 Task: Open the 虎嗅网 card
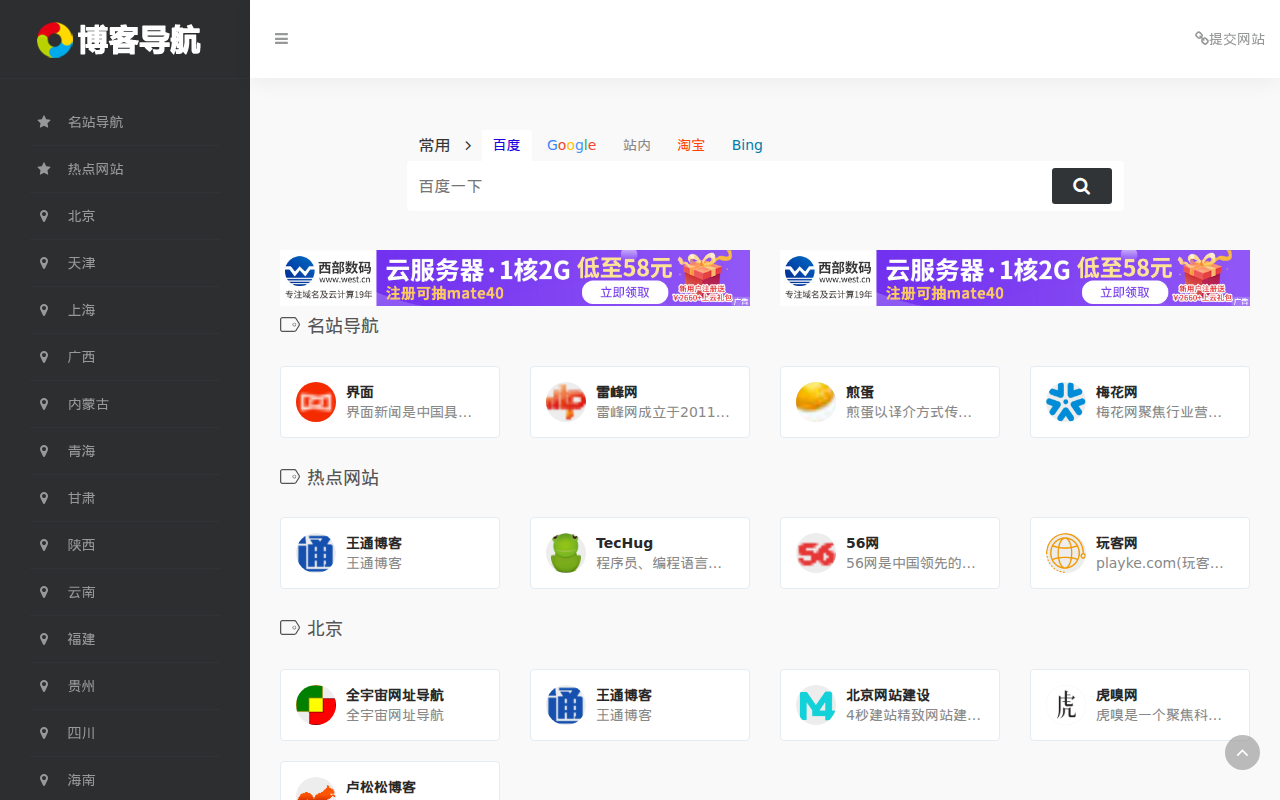pos(1139,704)
